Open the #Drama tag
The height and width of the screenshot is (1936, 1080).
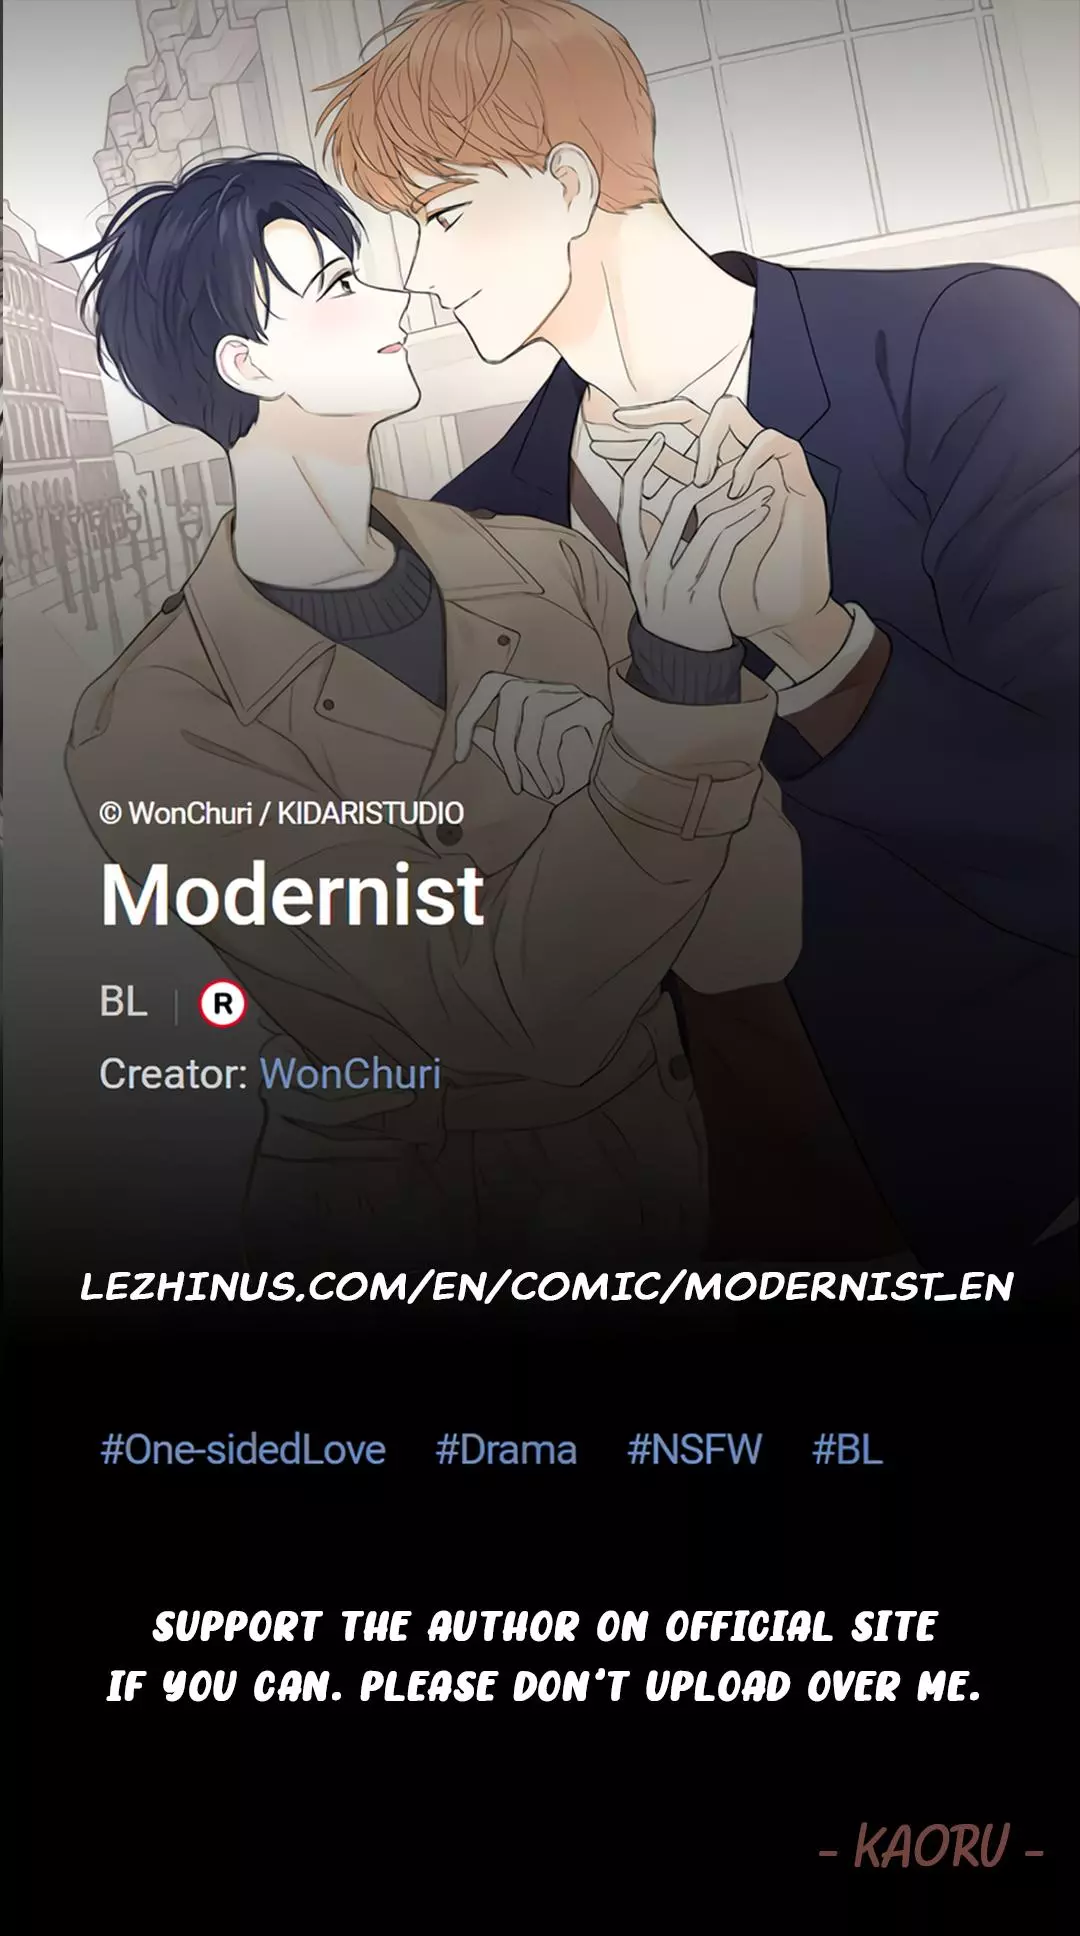tap(506, 1449)
